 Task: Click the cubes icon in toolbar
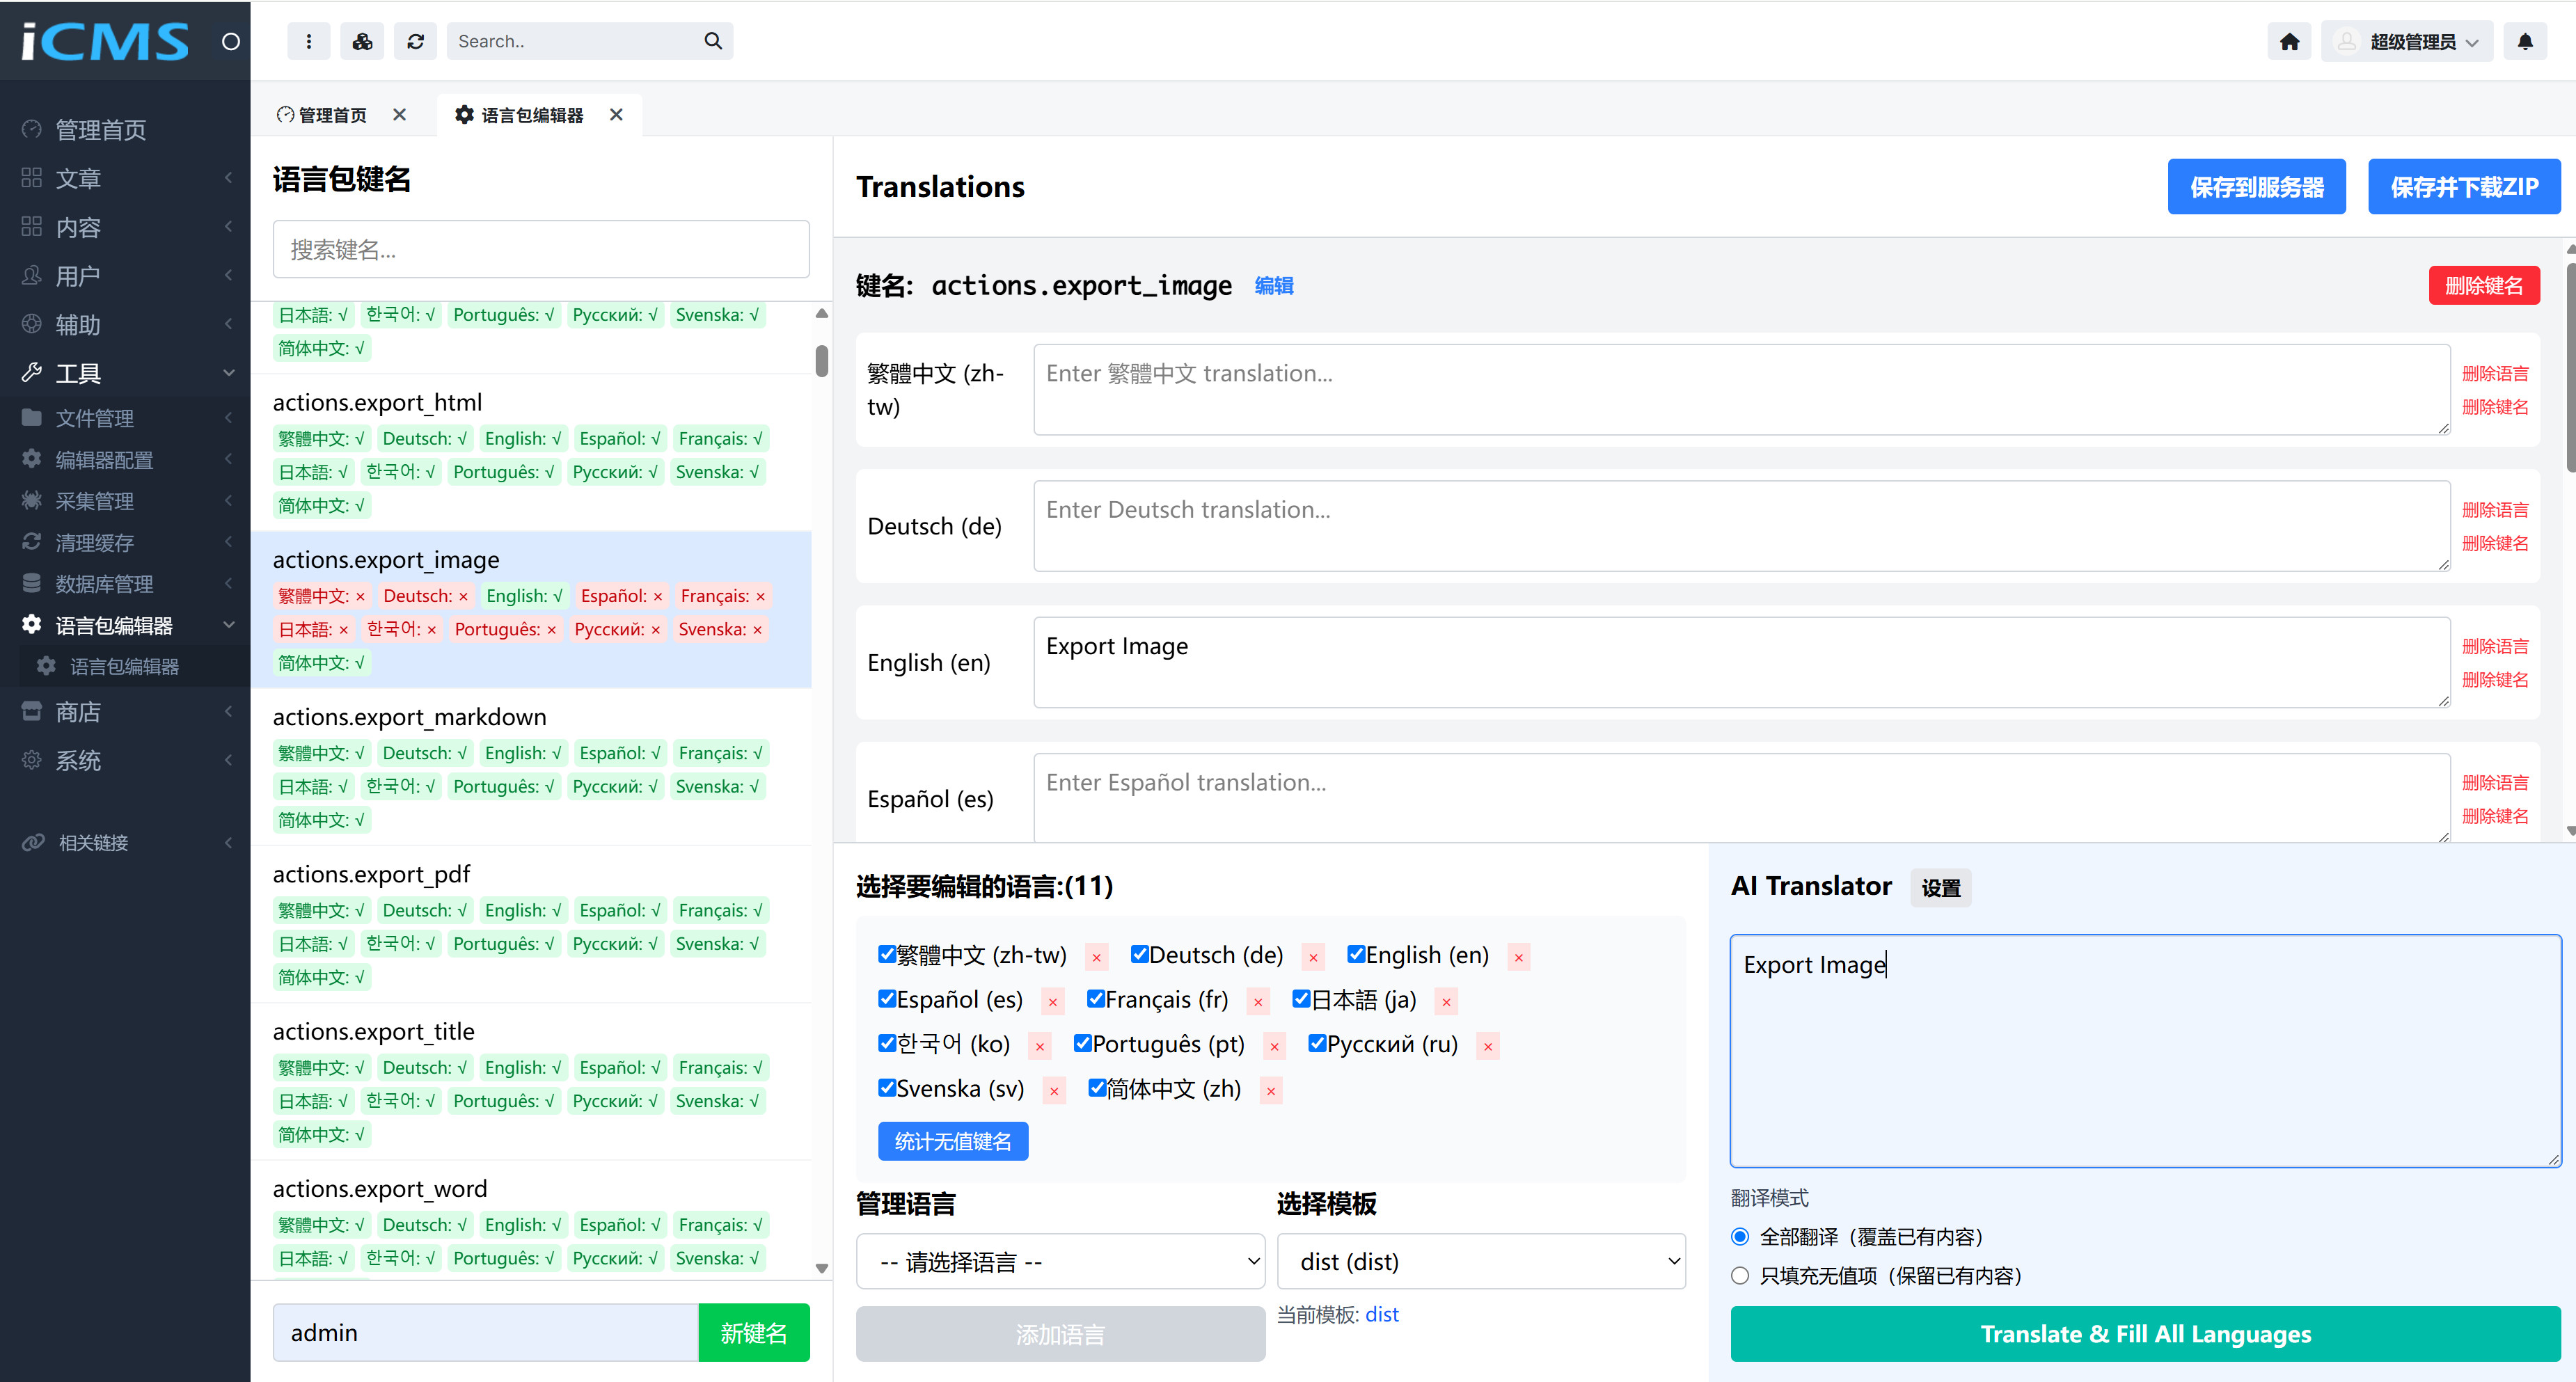click(362, 41)
